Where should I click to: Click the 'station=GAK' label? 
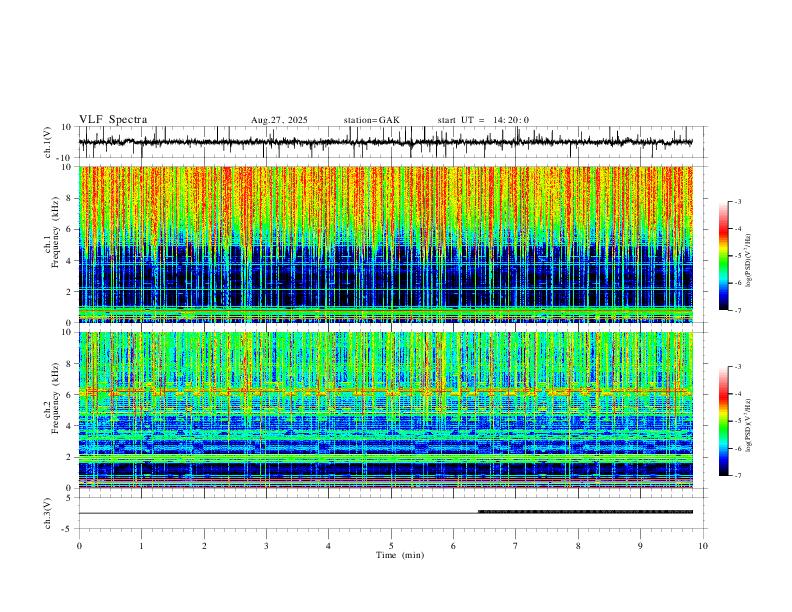point(371,120)
